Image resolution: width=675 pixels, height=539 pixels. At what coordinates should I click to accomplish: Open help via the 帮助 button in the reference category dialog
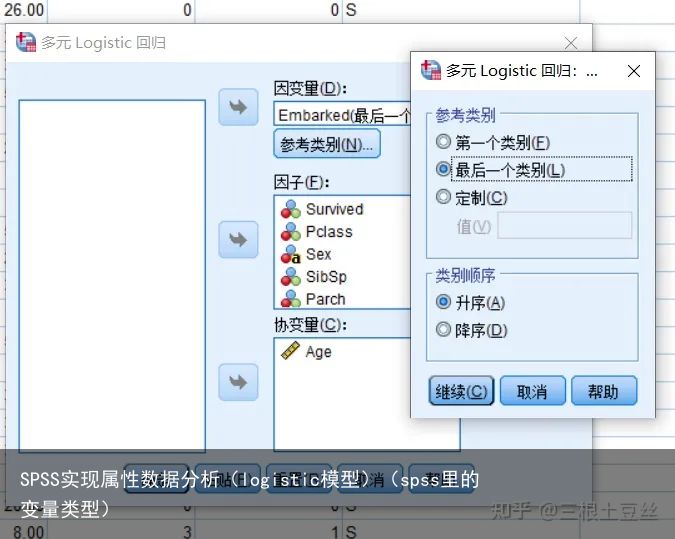coord(604,391)
